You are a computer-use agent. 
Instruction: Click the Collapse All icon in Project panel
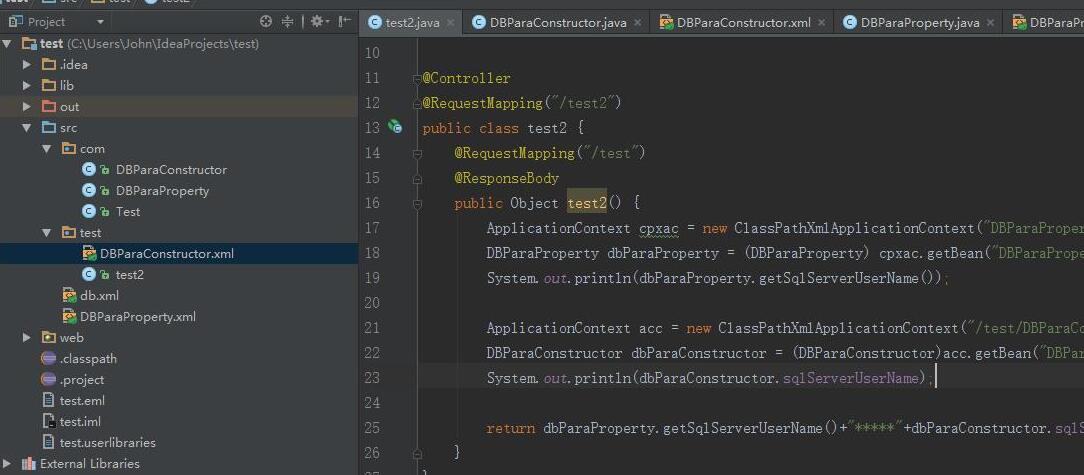[x=288, y=22]
